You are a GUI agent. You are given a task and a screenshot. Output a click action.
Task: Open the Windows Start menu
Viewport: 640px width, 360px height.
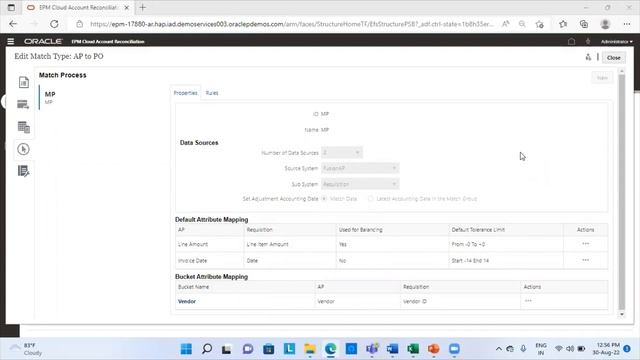pyautogui.click(x=186, y=349)
